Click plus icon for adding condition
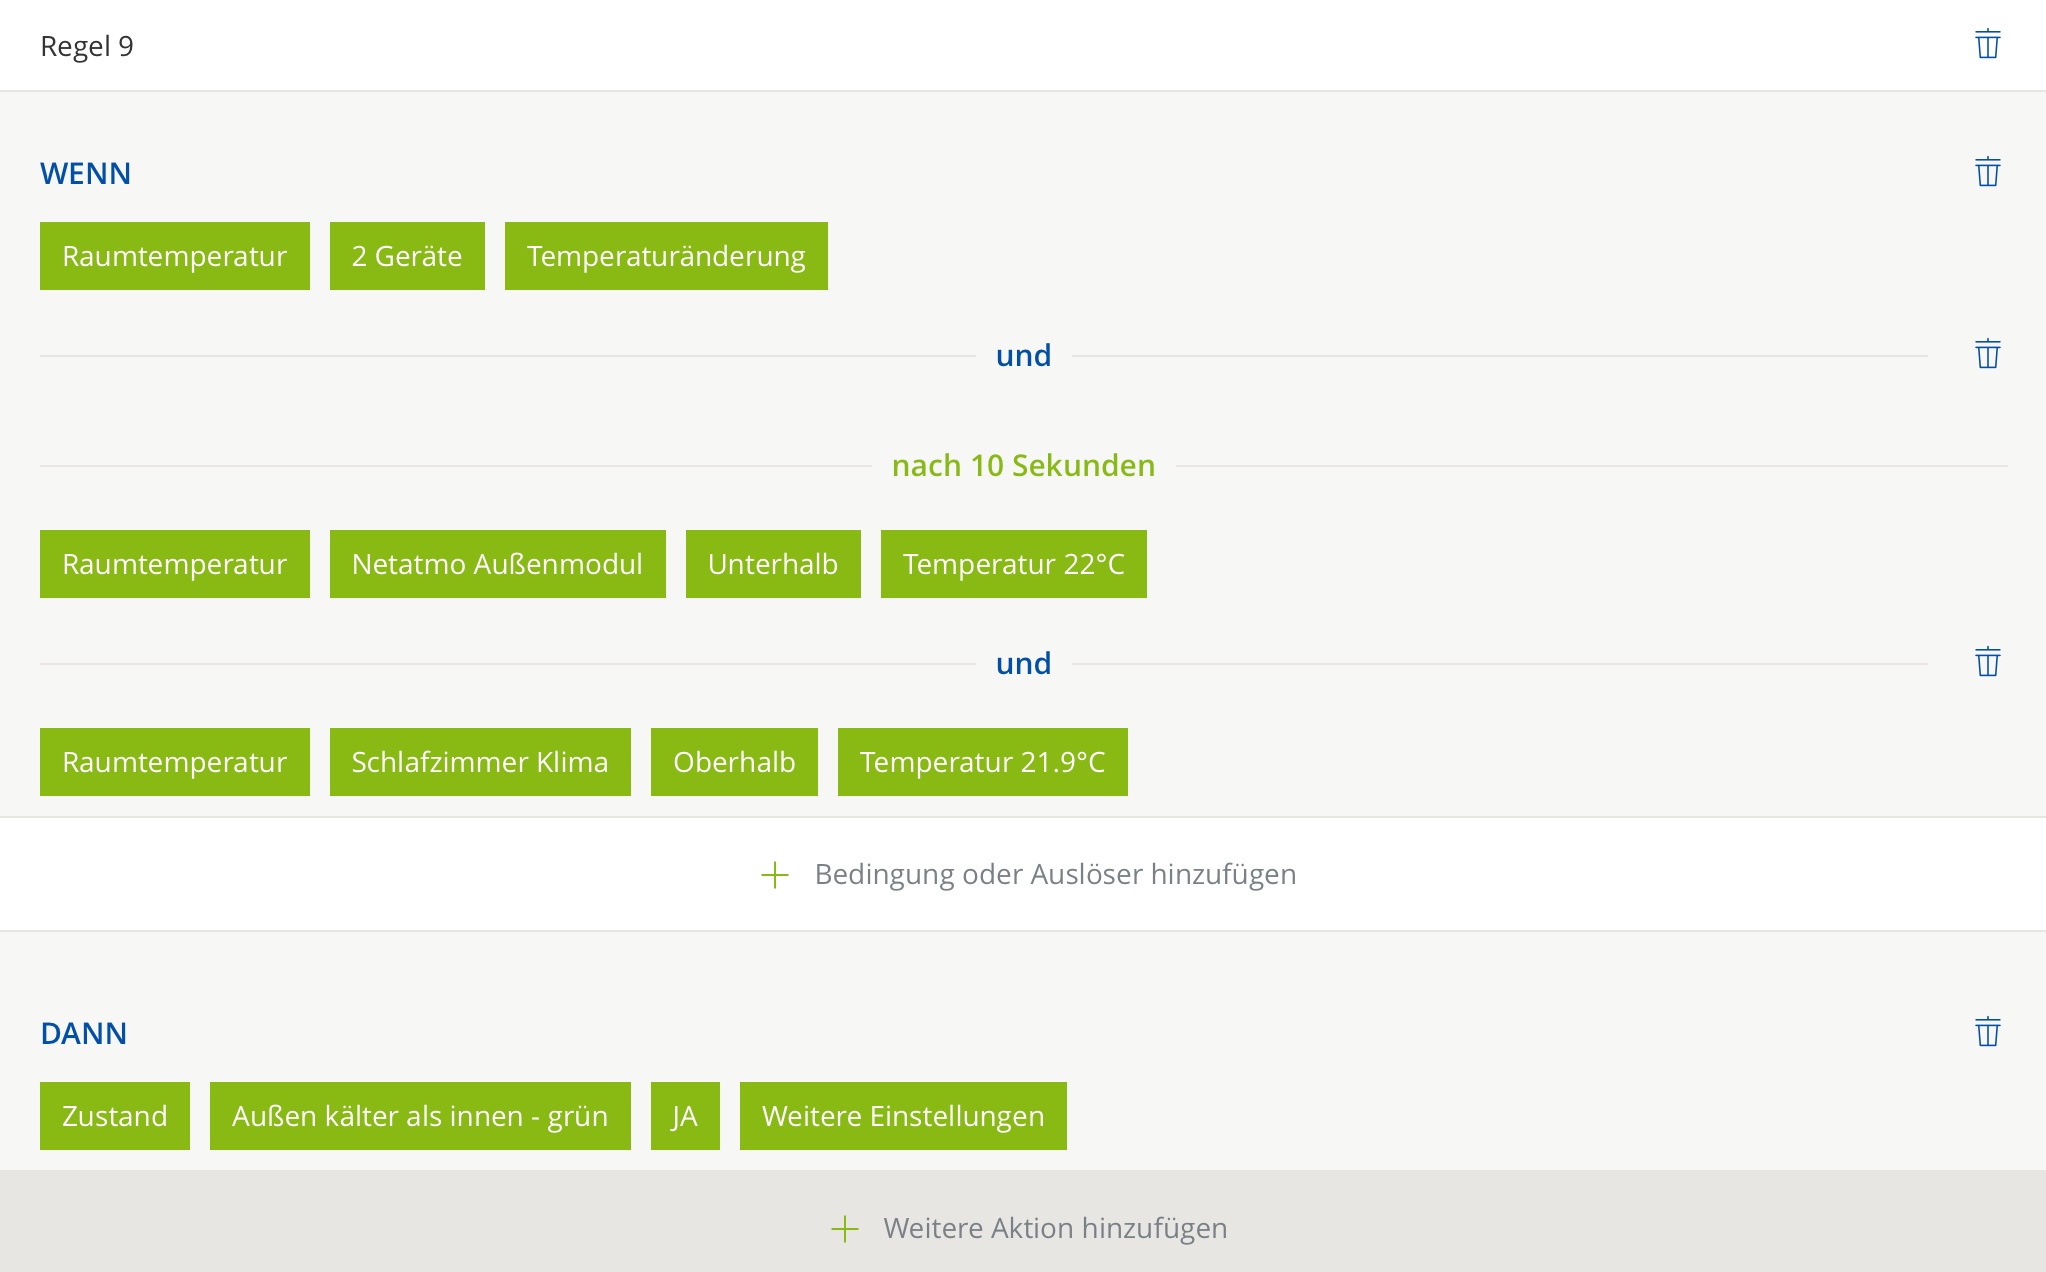Screen dimensions: 2046x1272 775,875
